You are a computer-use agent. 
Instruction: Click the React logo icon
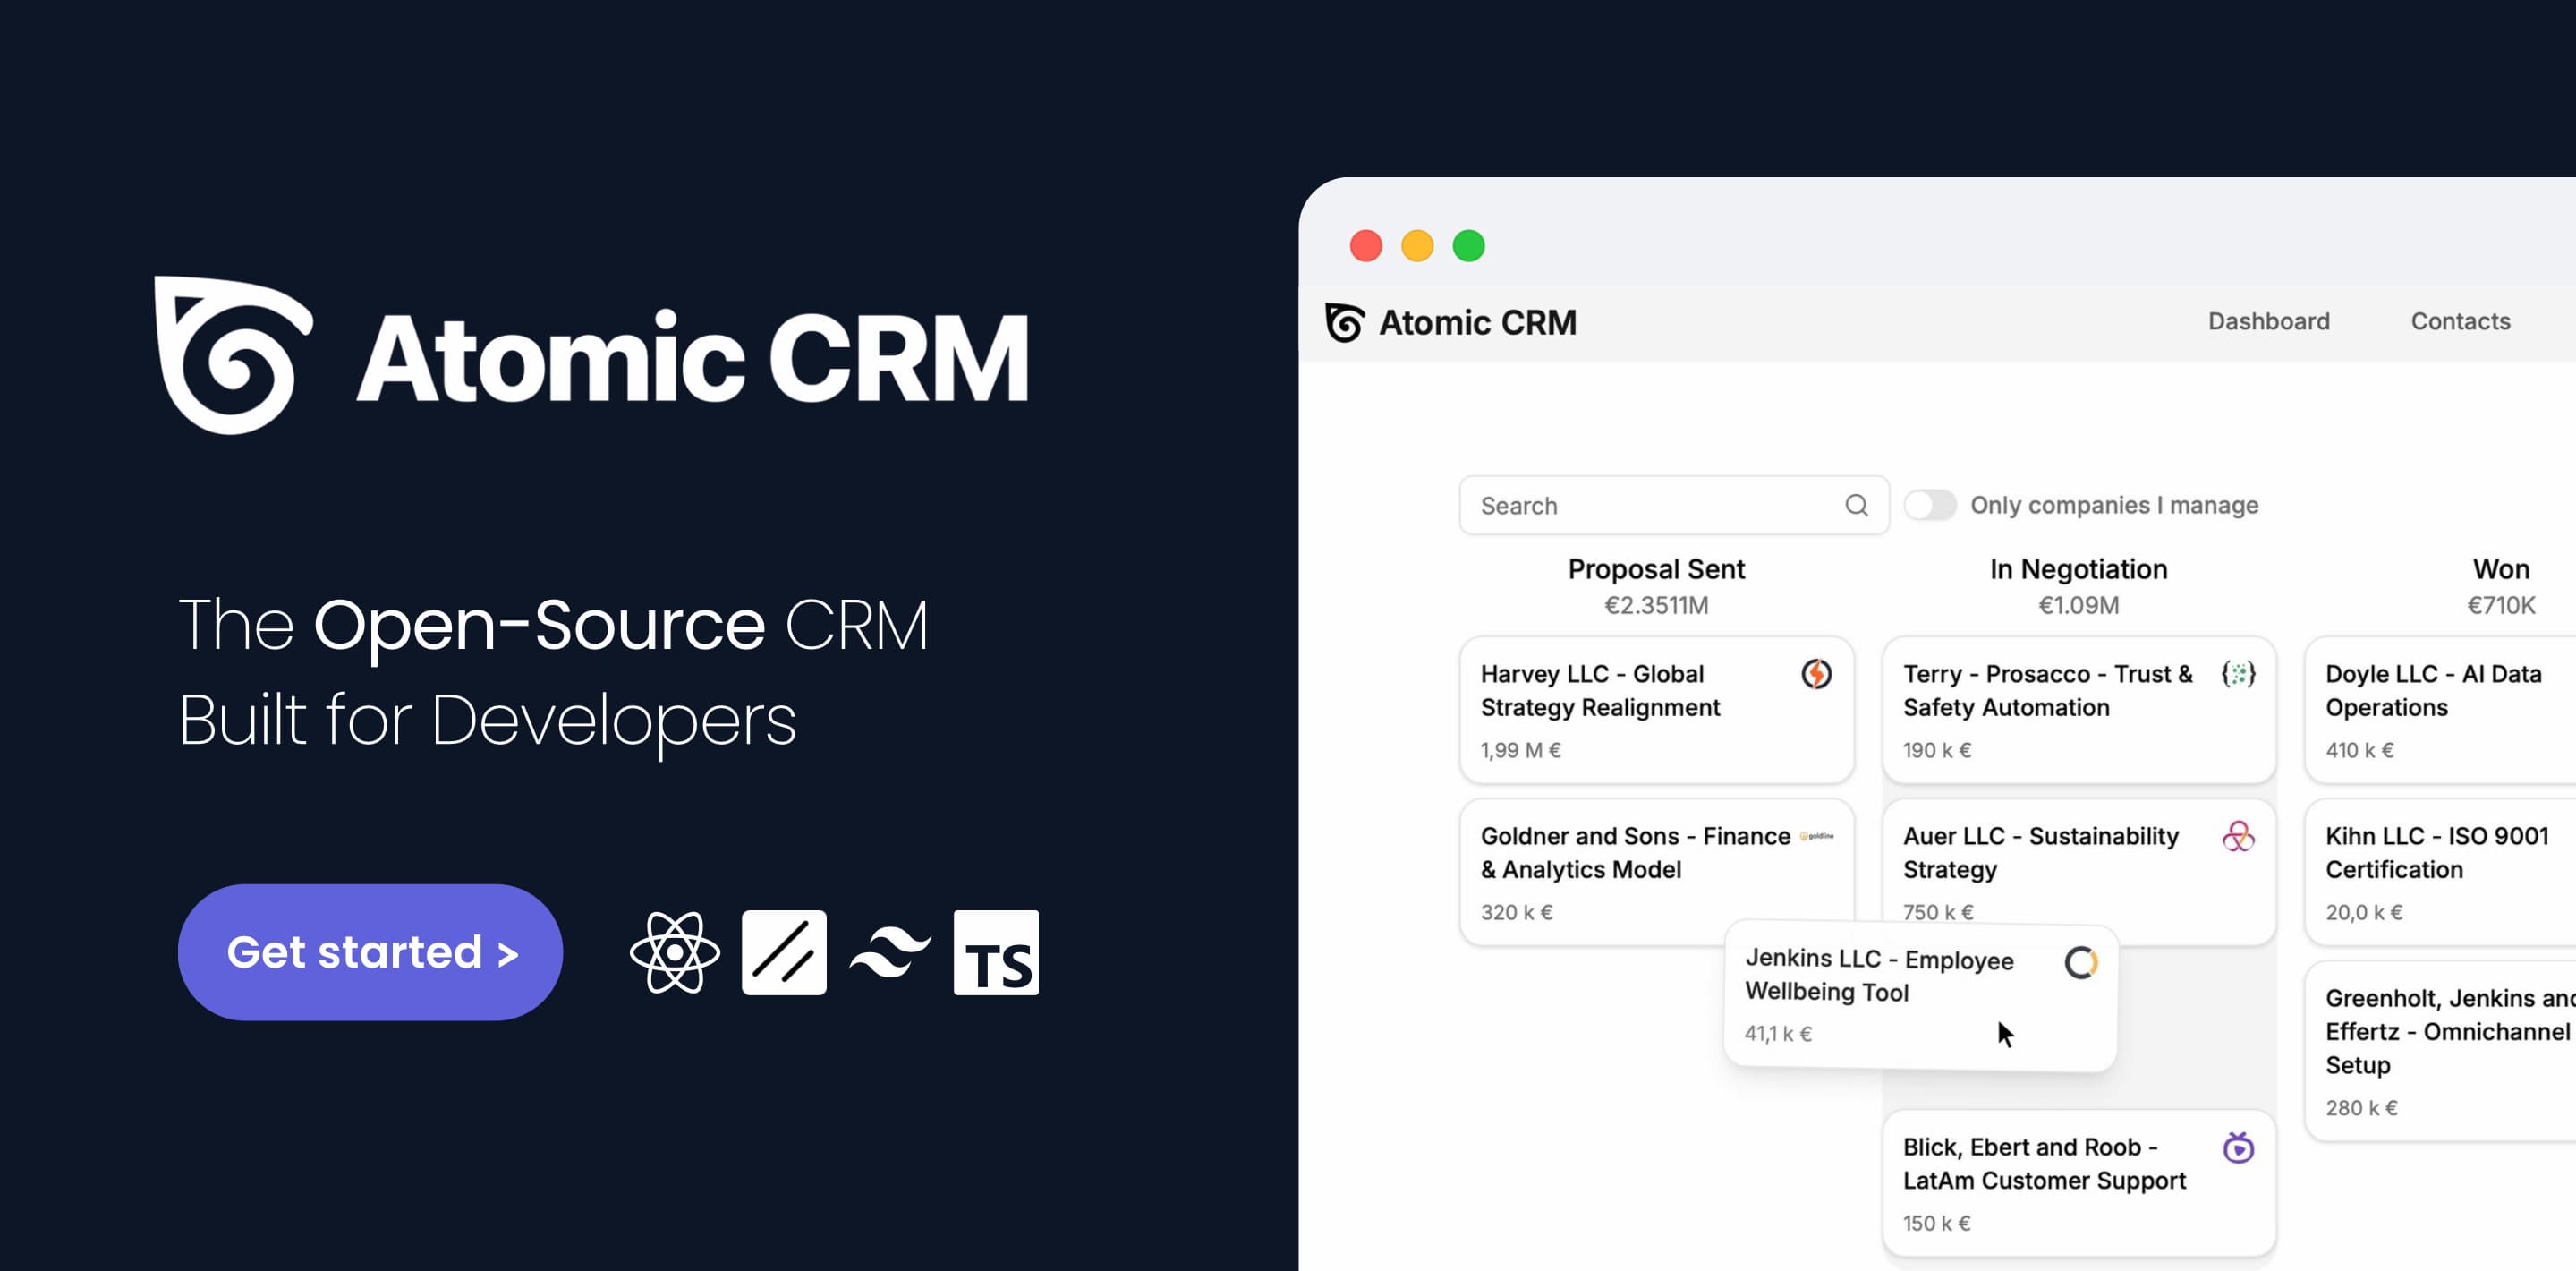676,952
